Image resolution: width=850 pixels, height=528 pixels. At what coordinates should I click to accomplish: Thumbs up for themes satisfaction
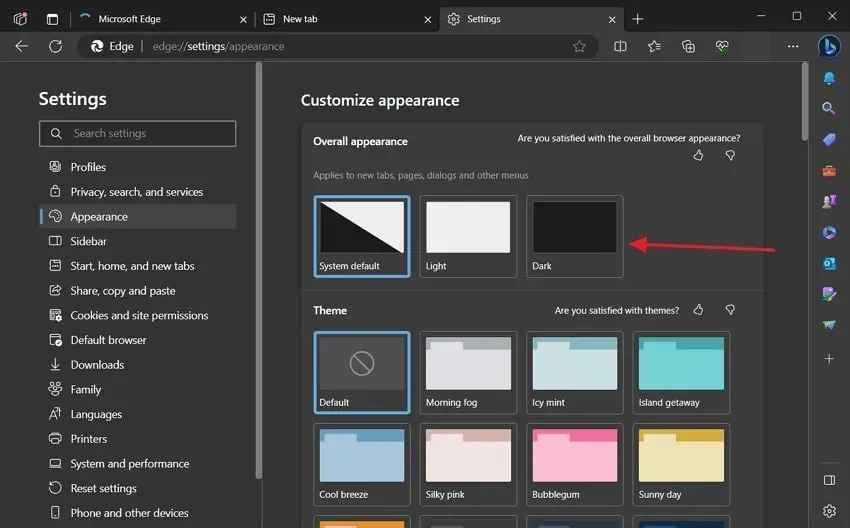[698, 310]
